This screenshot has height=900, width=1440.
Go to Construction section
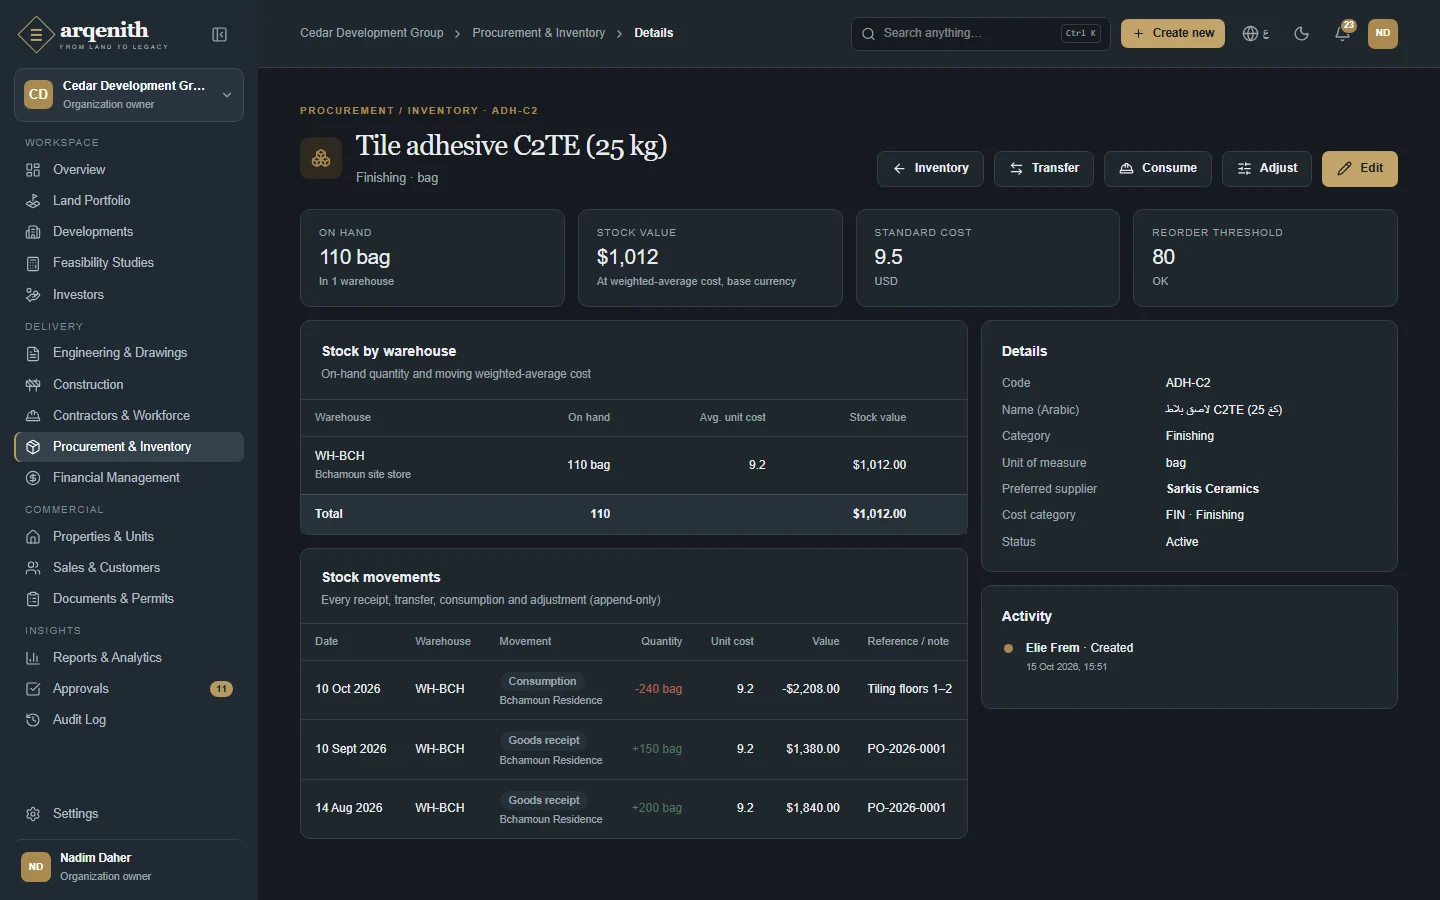point(129,385)
